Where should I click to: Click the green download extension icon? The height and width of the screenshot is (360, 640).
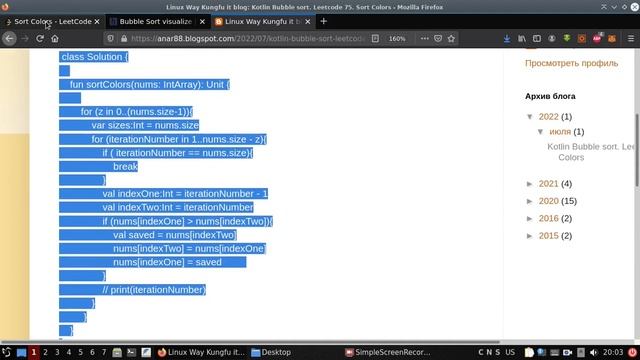(x=567, y=38)
